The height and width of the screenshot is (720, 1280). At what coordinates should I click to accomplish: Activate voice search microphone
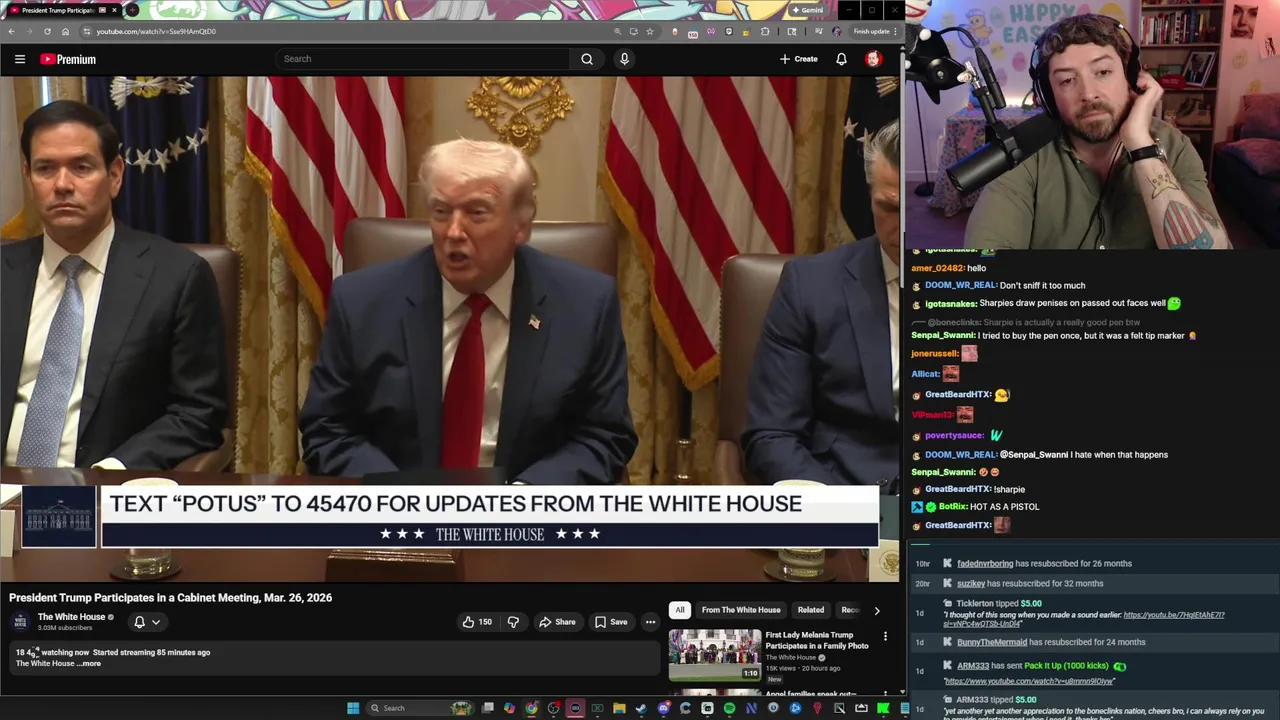coord(624,59)
